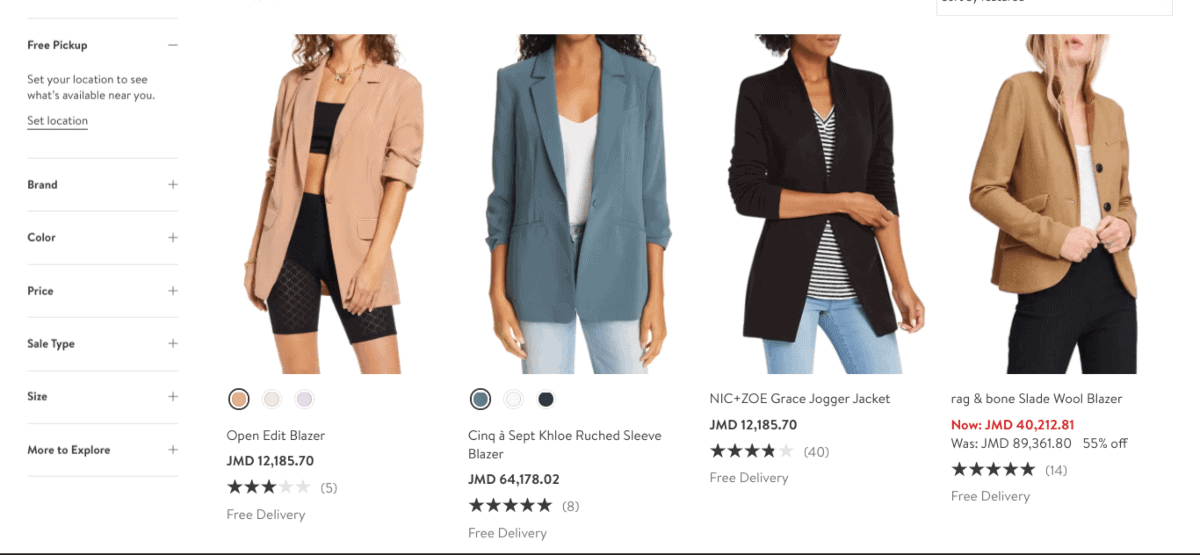Select the navy swatch for Cinq à Sept blazer
This screenshot has height=555, width=1200.
tap(546, 399)
